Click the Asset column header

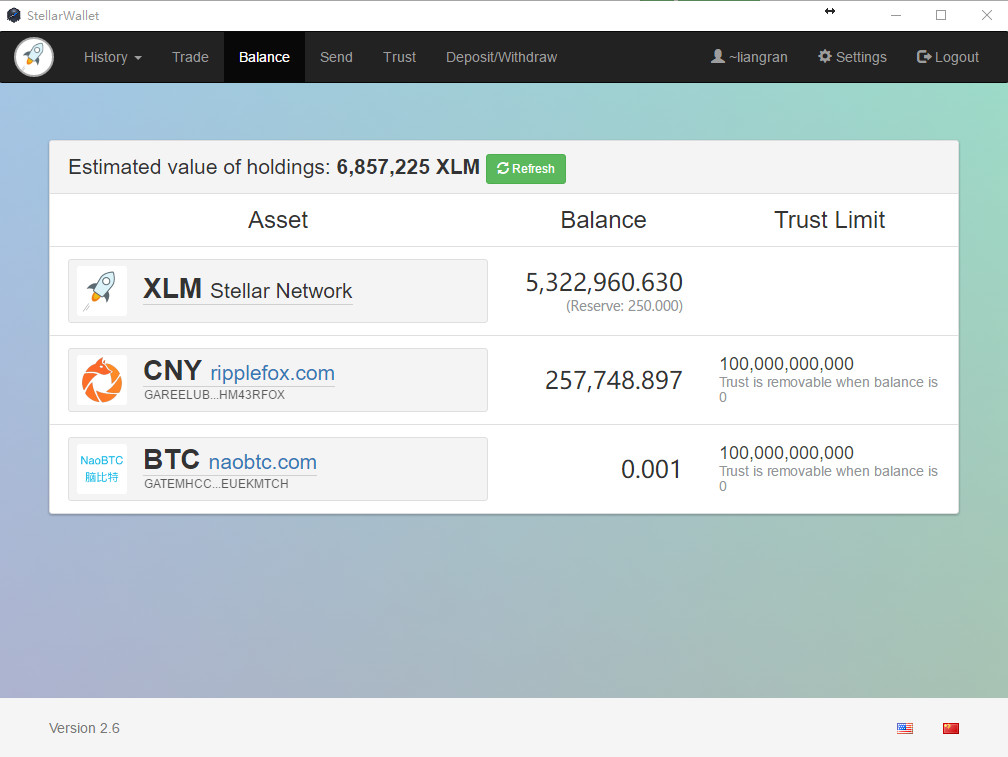(x=278, y=220)
